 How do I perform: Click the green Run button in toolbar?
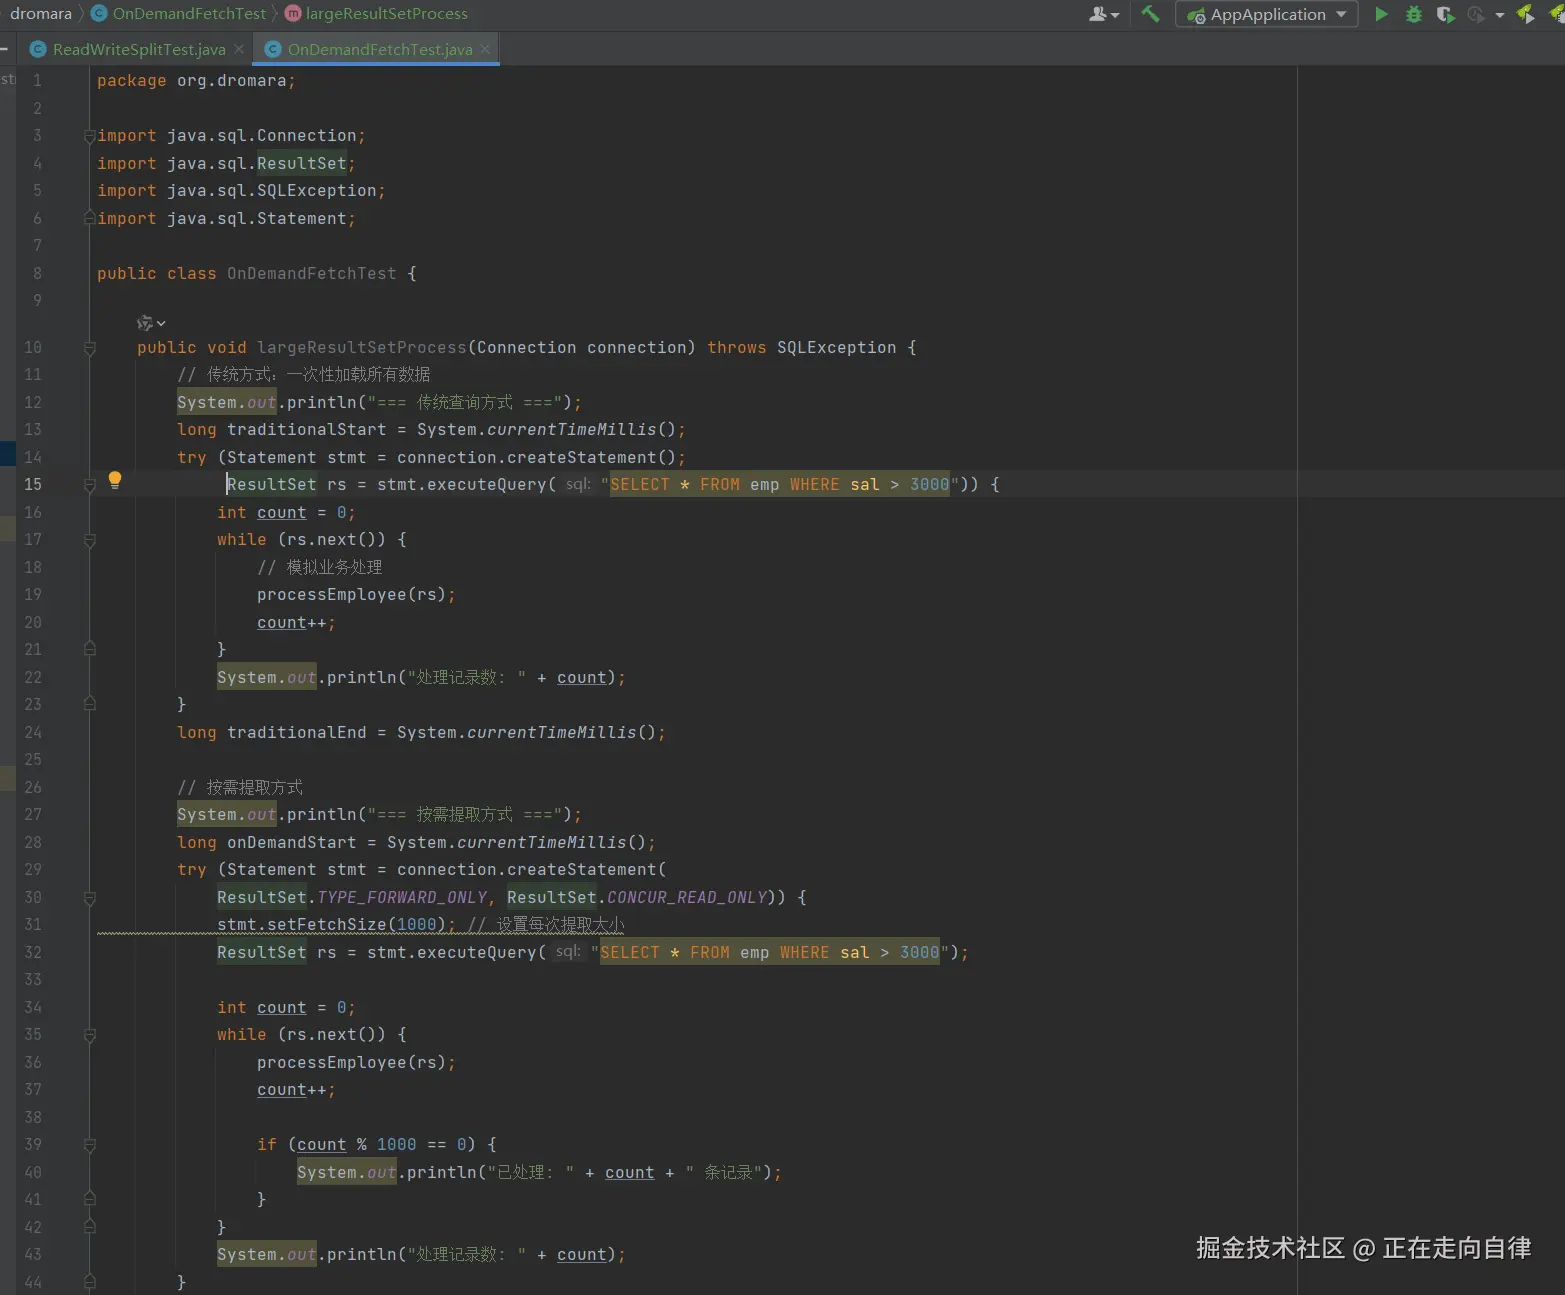click(1381, 14)
